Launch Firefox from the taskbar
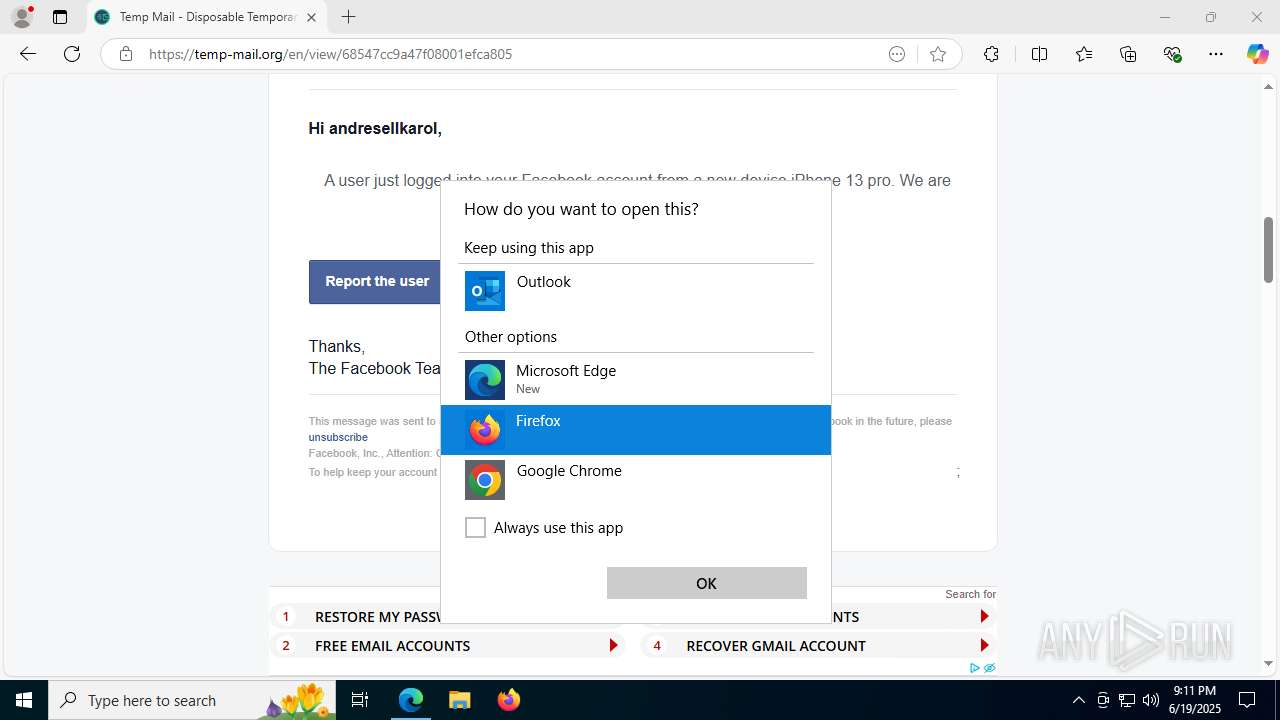Screen dimensions: 1280x720 (508, 700)
